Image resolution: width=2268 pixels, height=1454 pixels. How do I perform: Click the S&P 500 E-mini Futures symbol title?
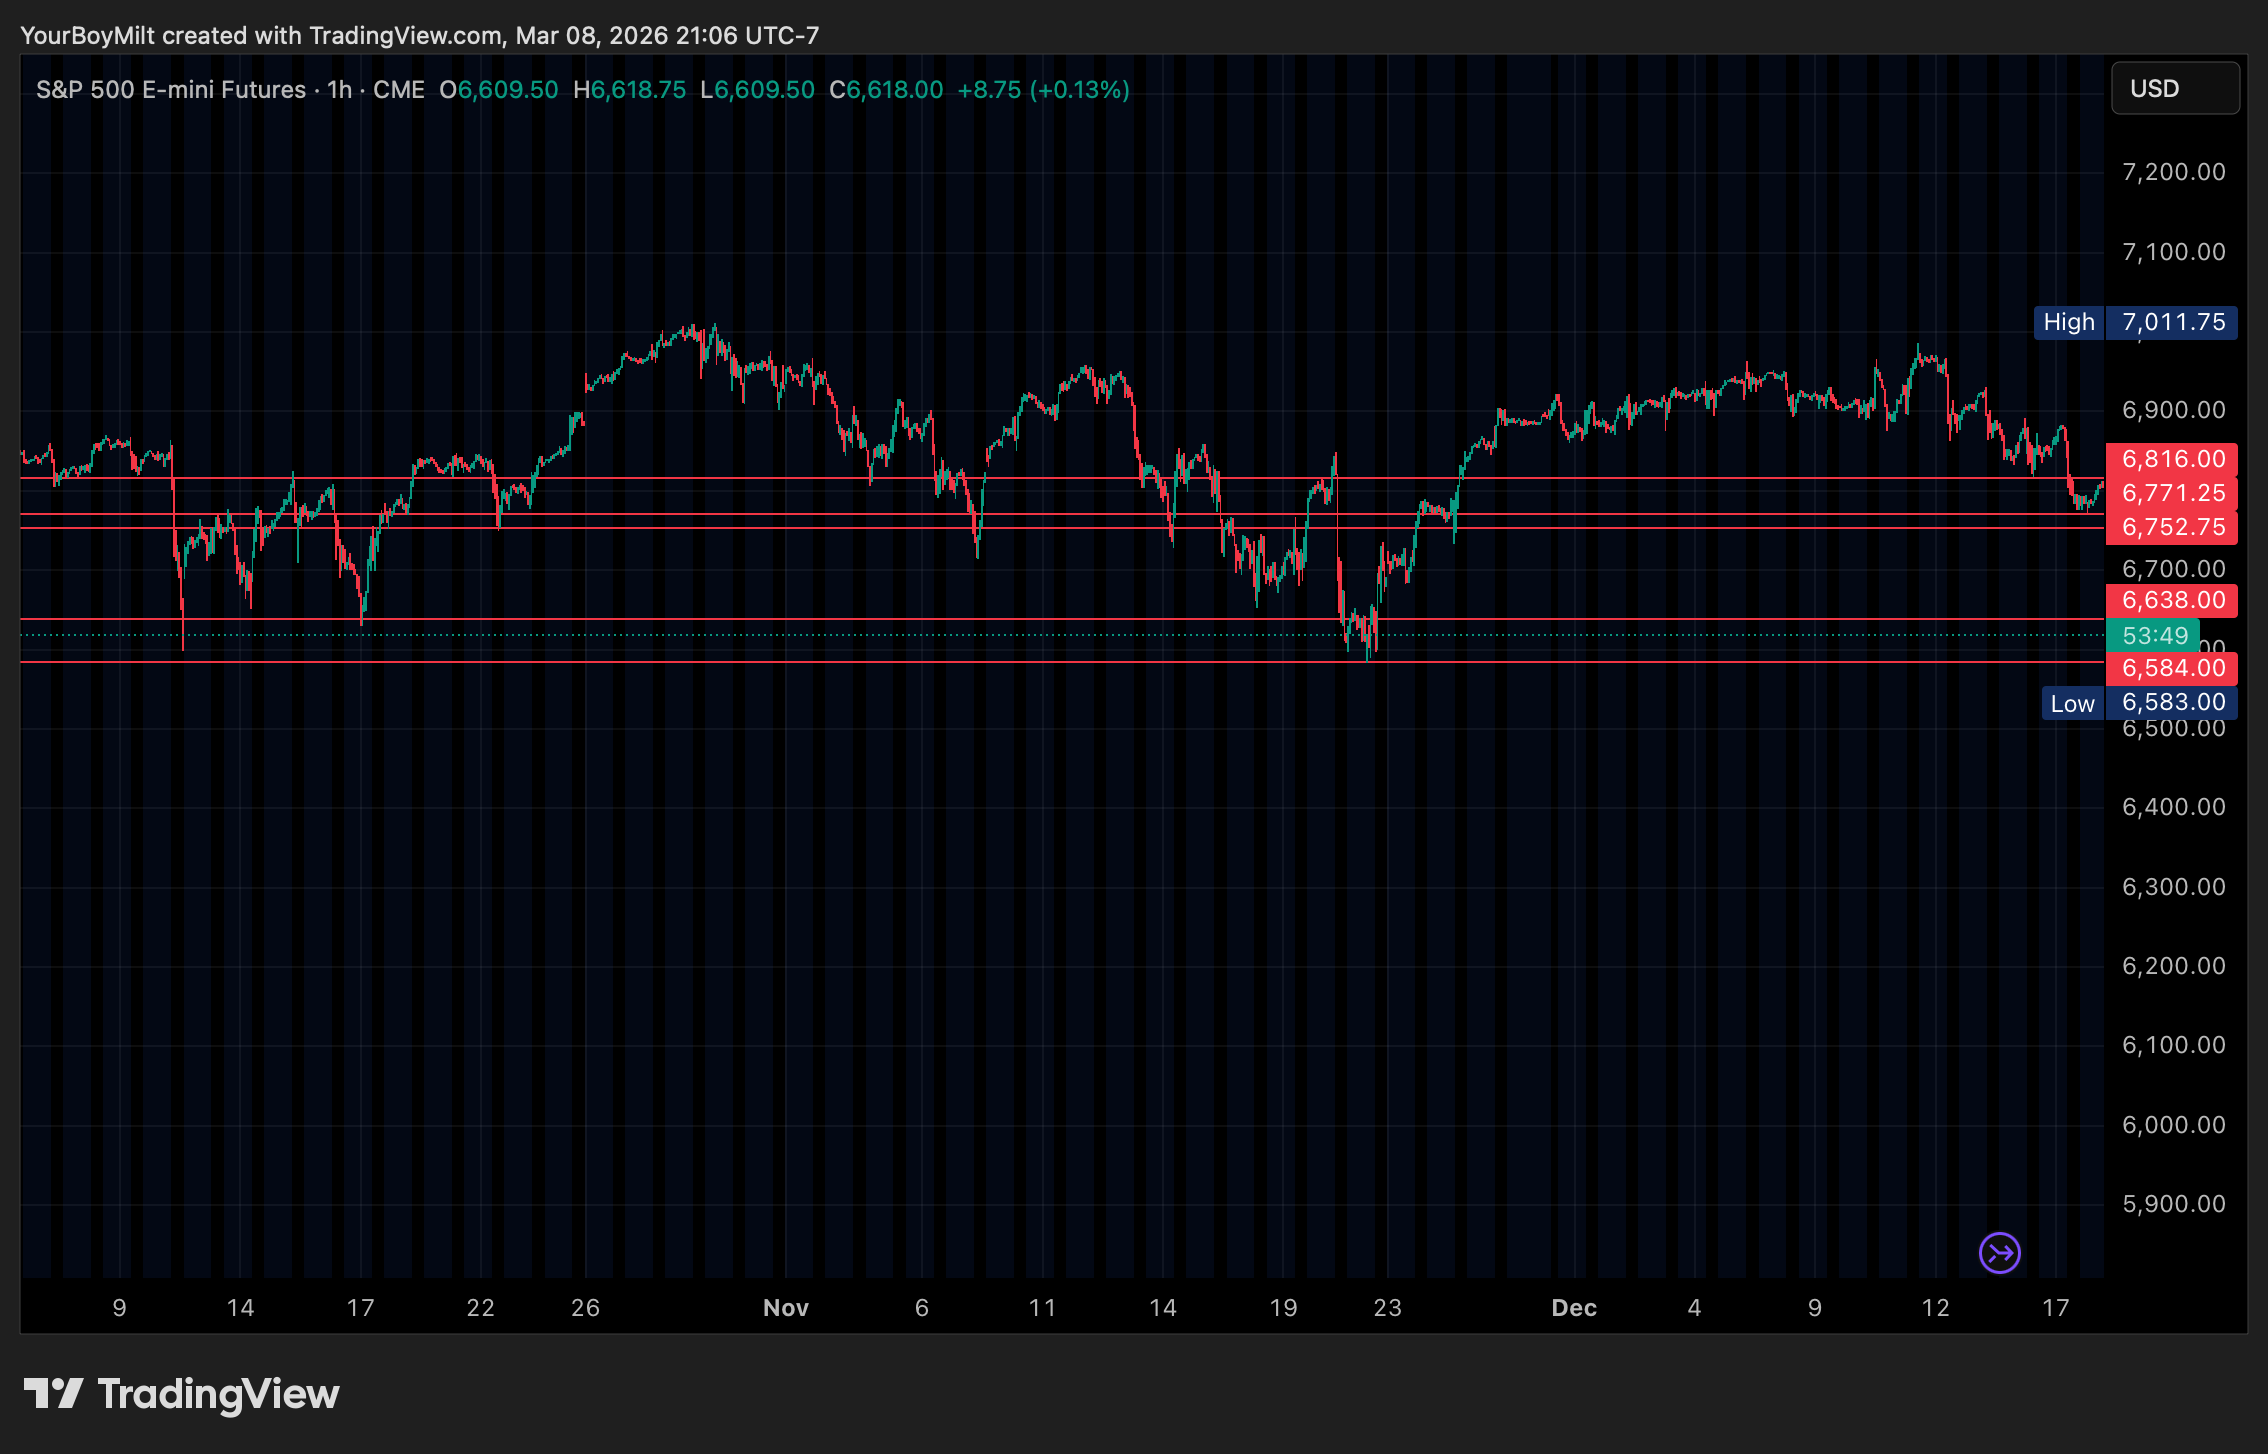(x=171, y=90)
